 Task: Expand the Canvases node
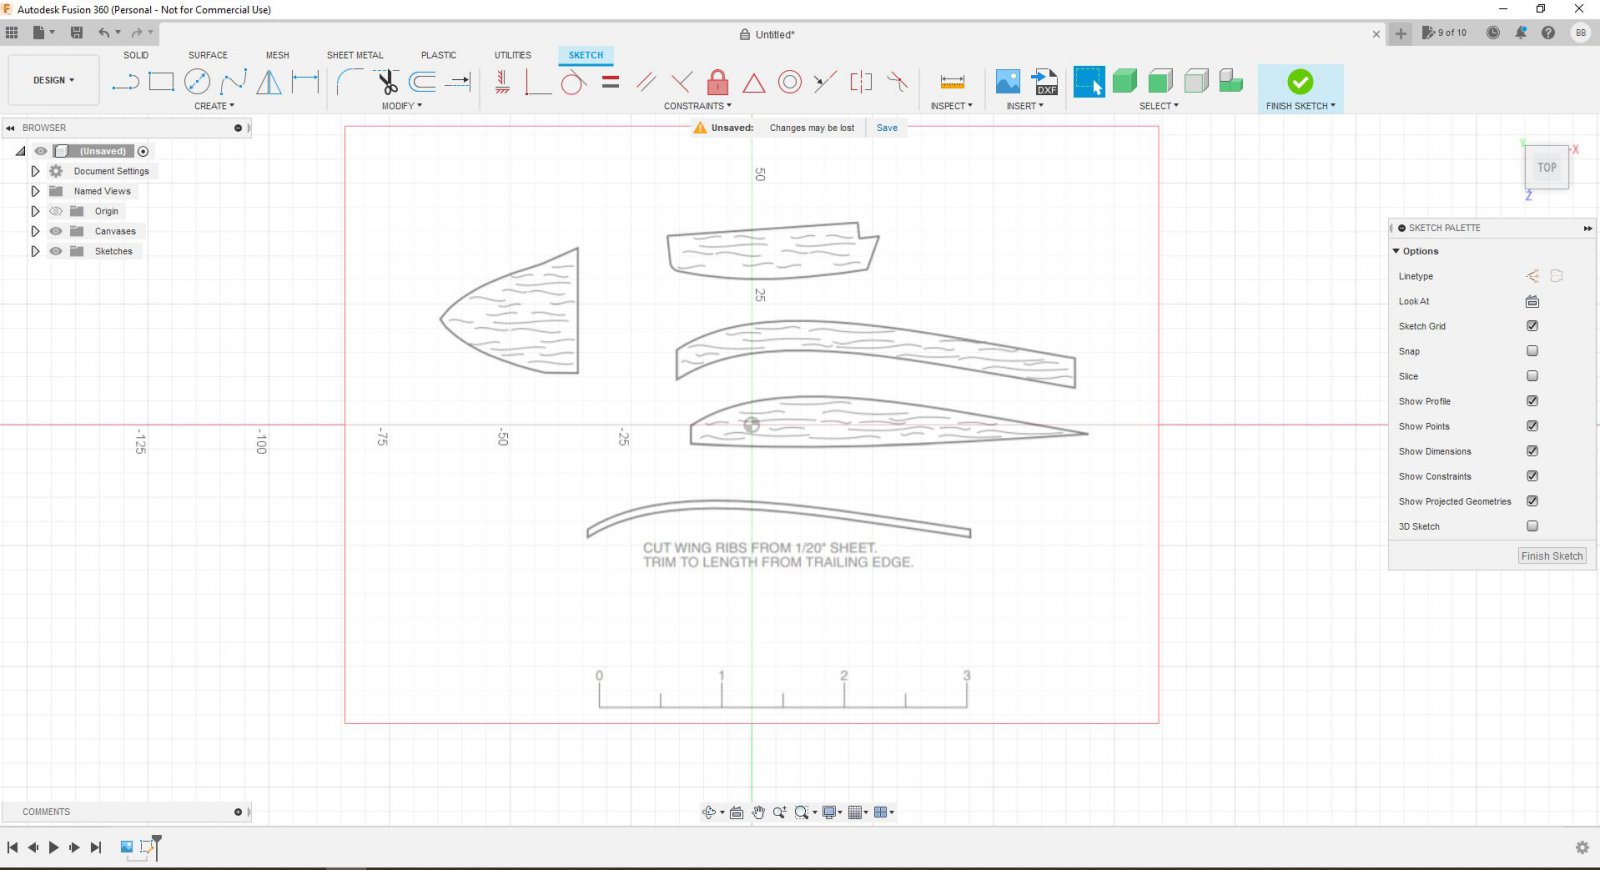[35, 231]
